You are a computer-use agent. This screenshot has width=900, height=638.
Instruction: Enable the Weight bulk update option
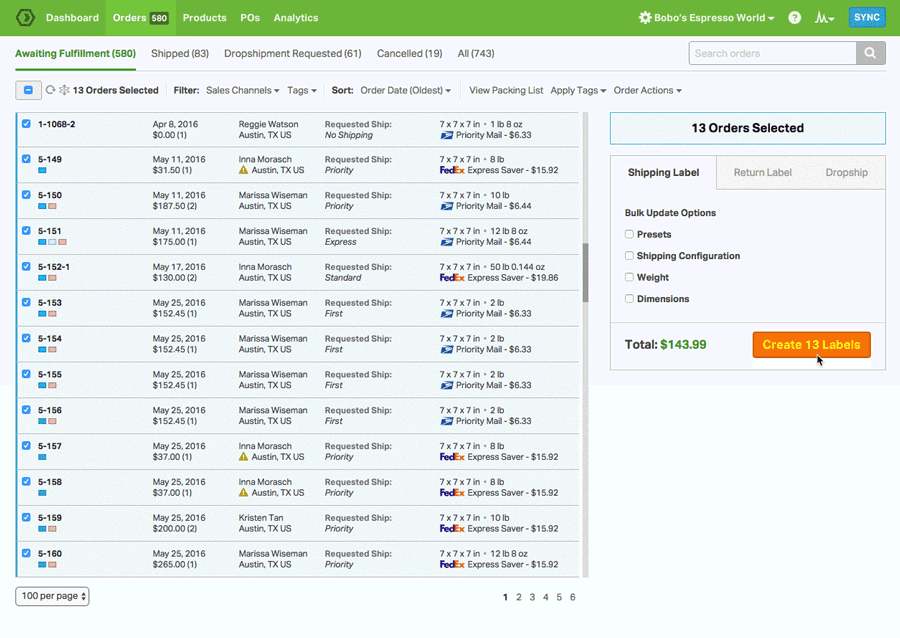(x=630, y=277)
